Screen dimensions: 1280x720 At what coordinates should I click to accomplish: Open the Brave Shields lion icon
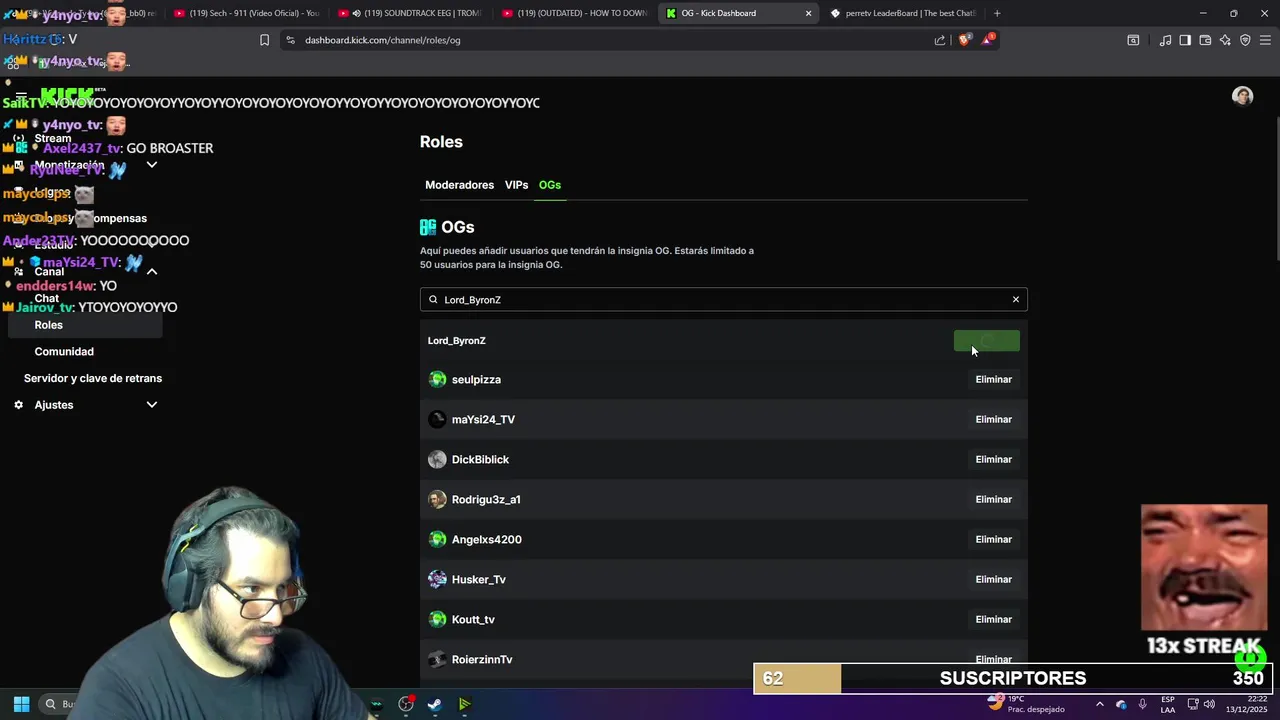point(964,40)
